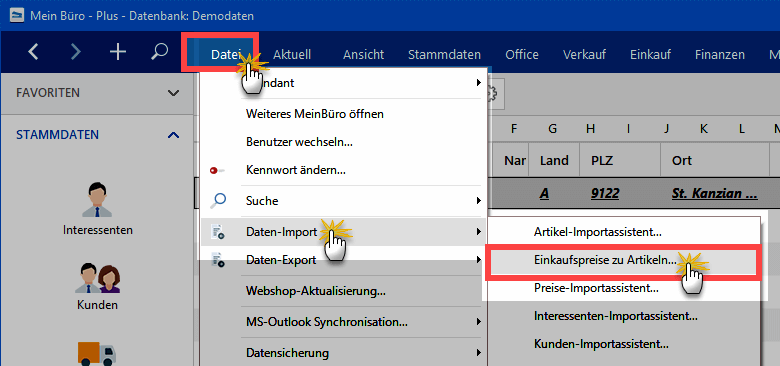
Task: Open the Ansicht menu
Action: click(363, 55)
